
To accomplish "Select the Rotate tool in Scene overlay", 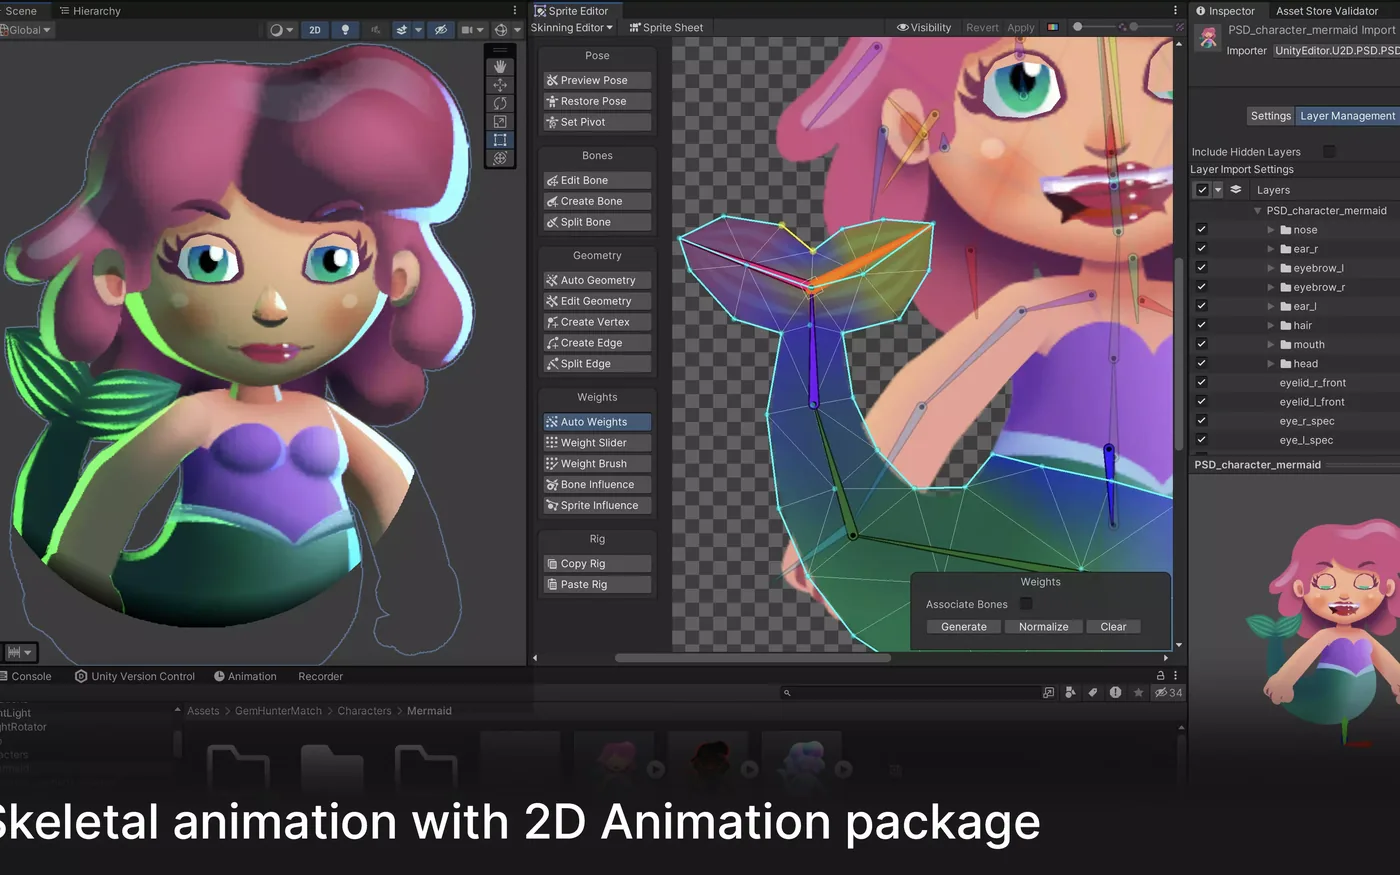I will coord(500,103).
